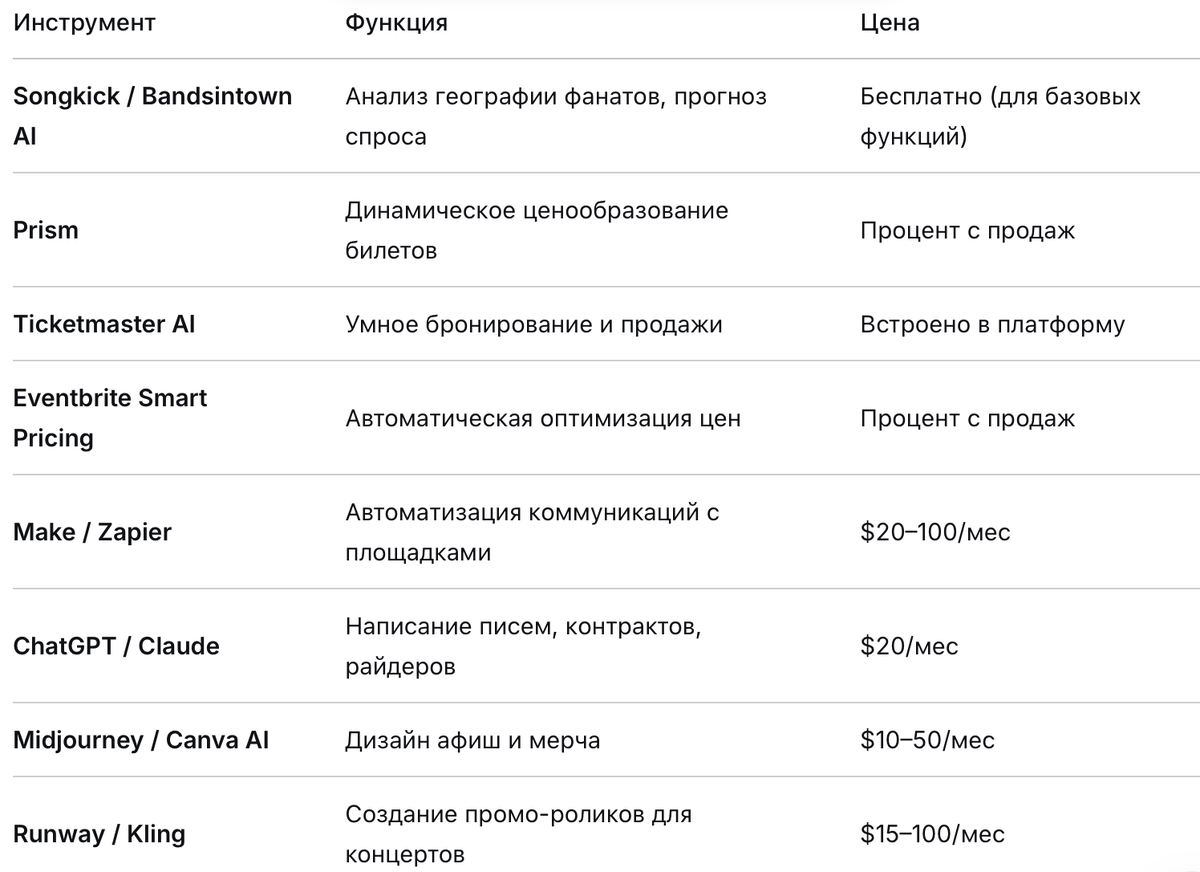This screenshot has height=872, width=1200.
Task: Select the Songkick / Bandsintown AI cell
Action: pos(153,116)
